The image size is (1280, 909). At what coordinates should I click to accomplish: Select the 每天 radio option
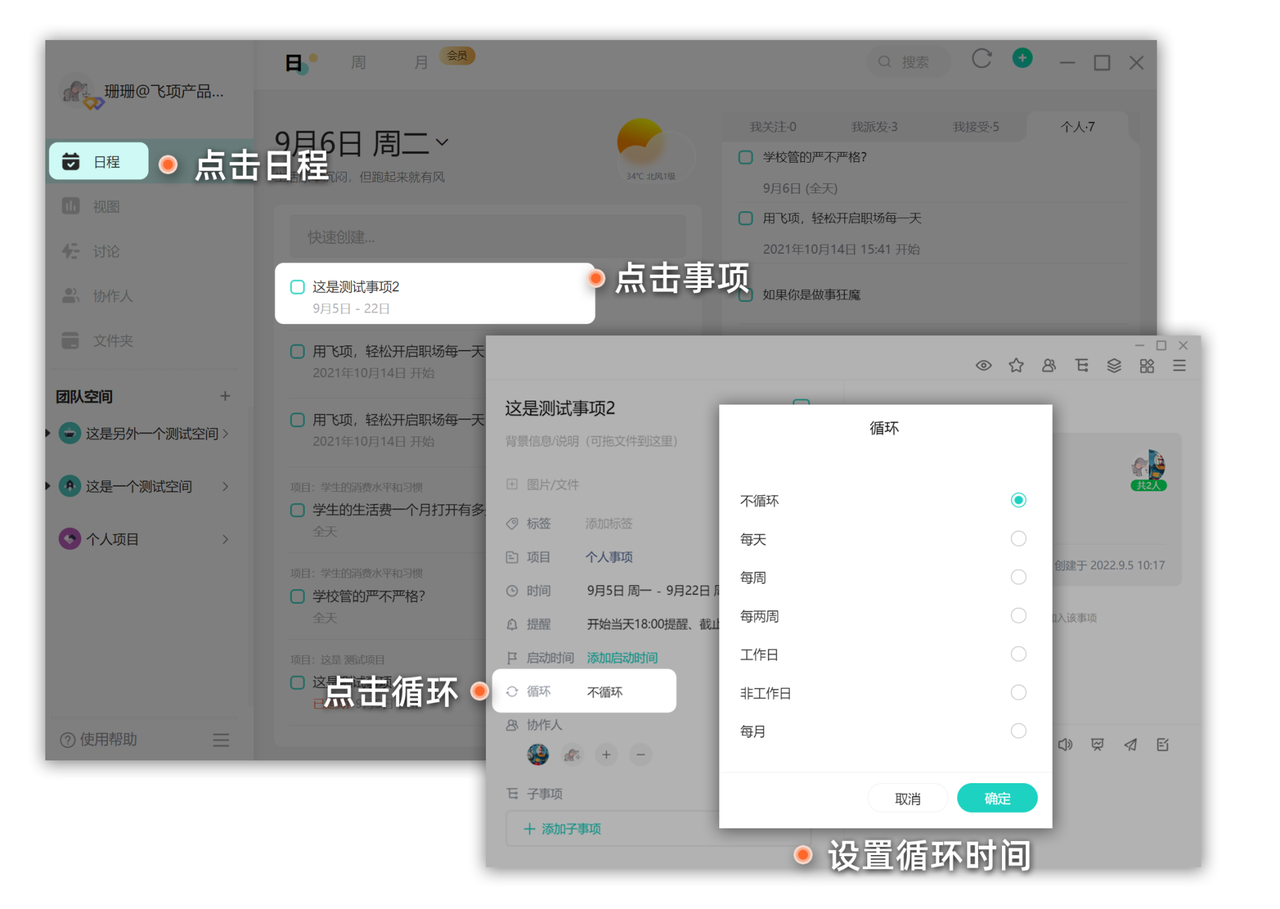[x=1018, y=539]
